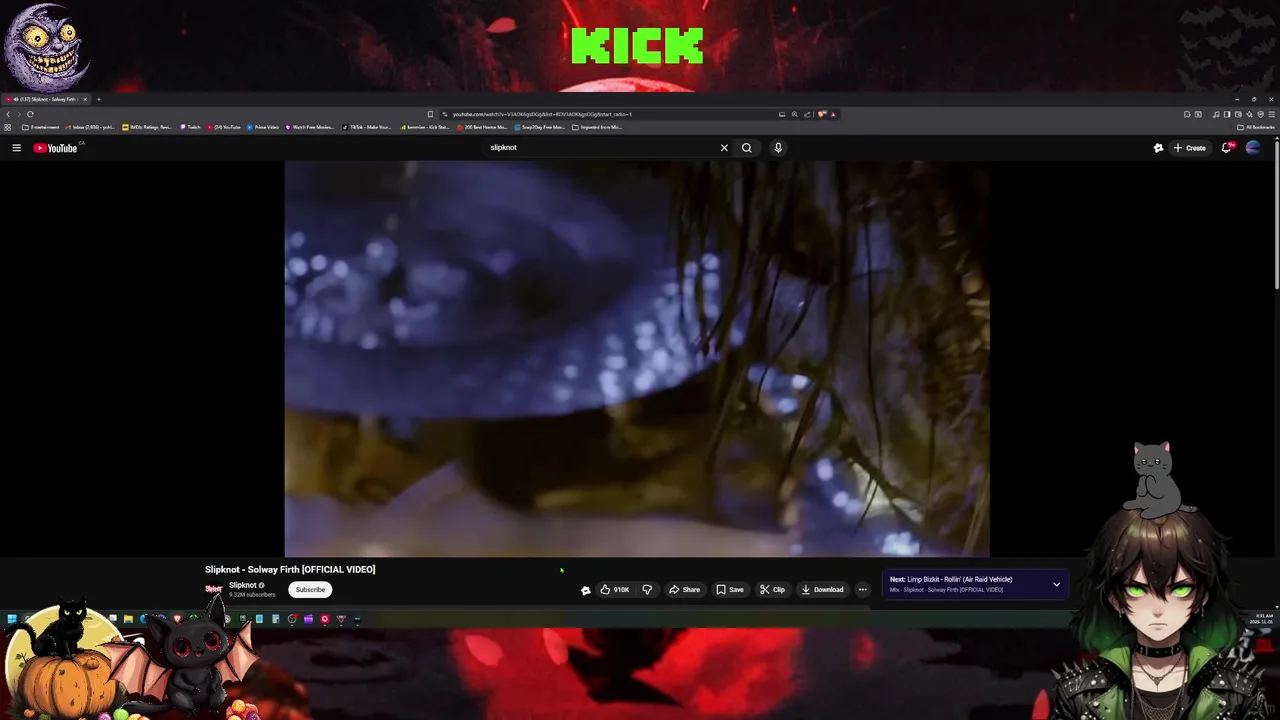Open the Inbox Gmail bookmark
Viewport: 1280px width, 720px height.
(x=90, y=127)
